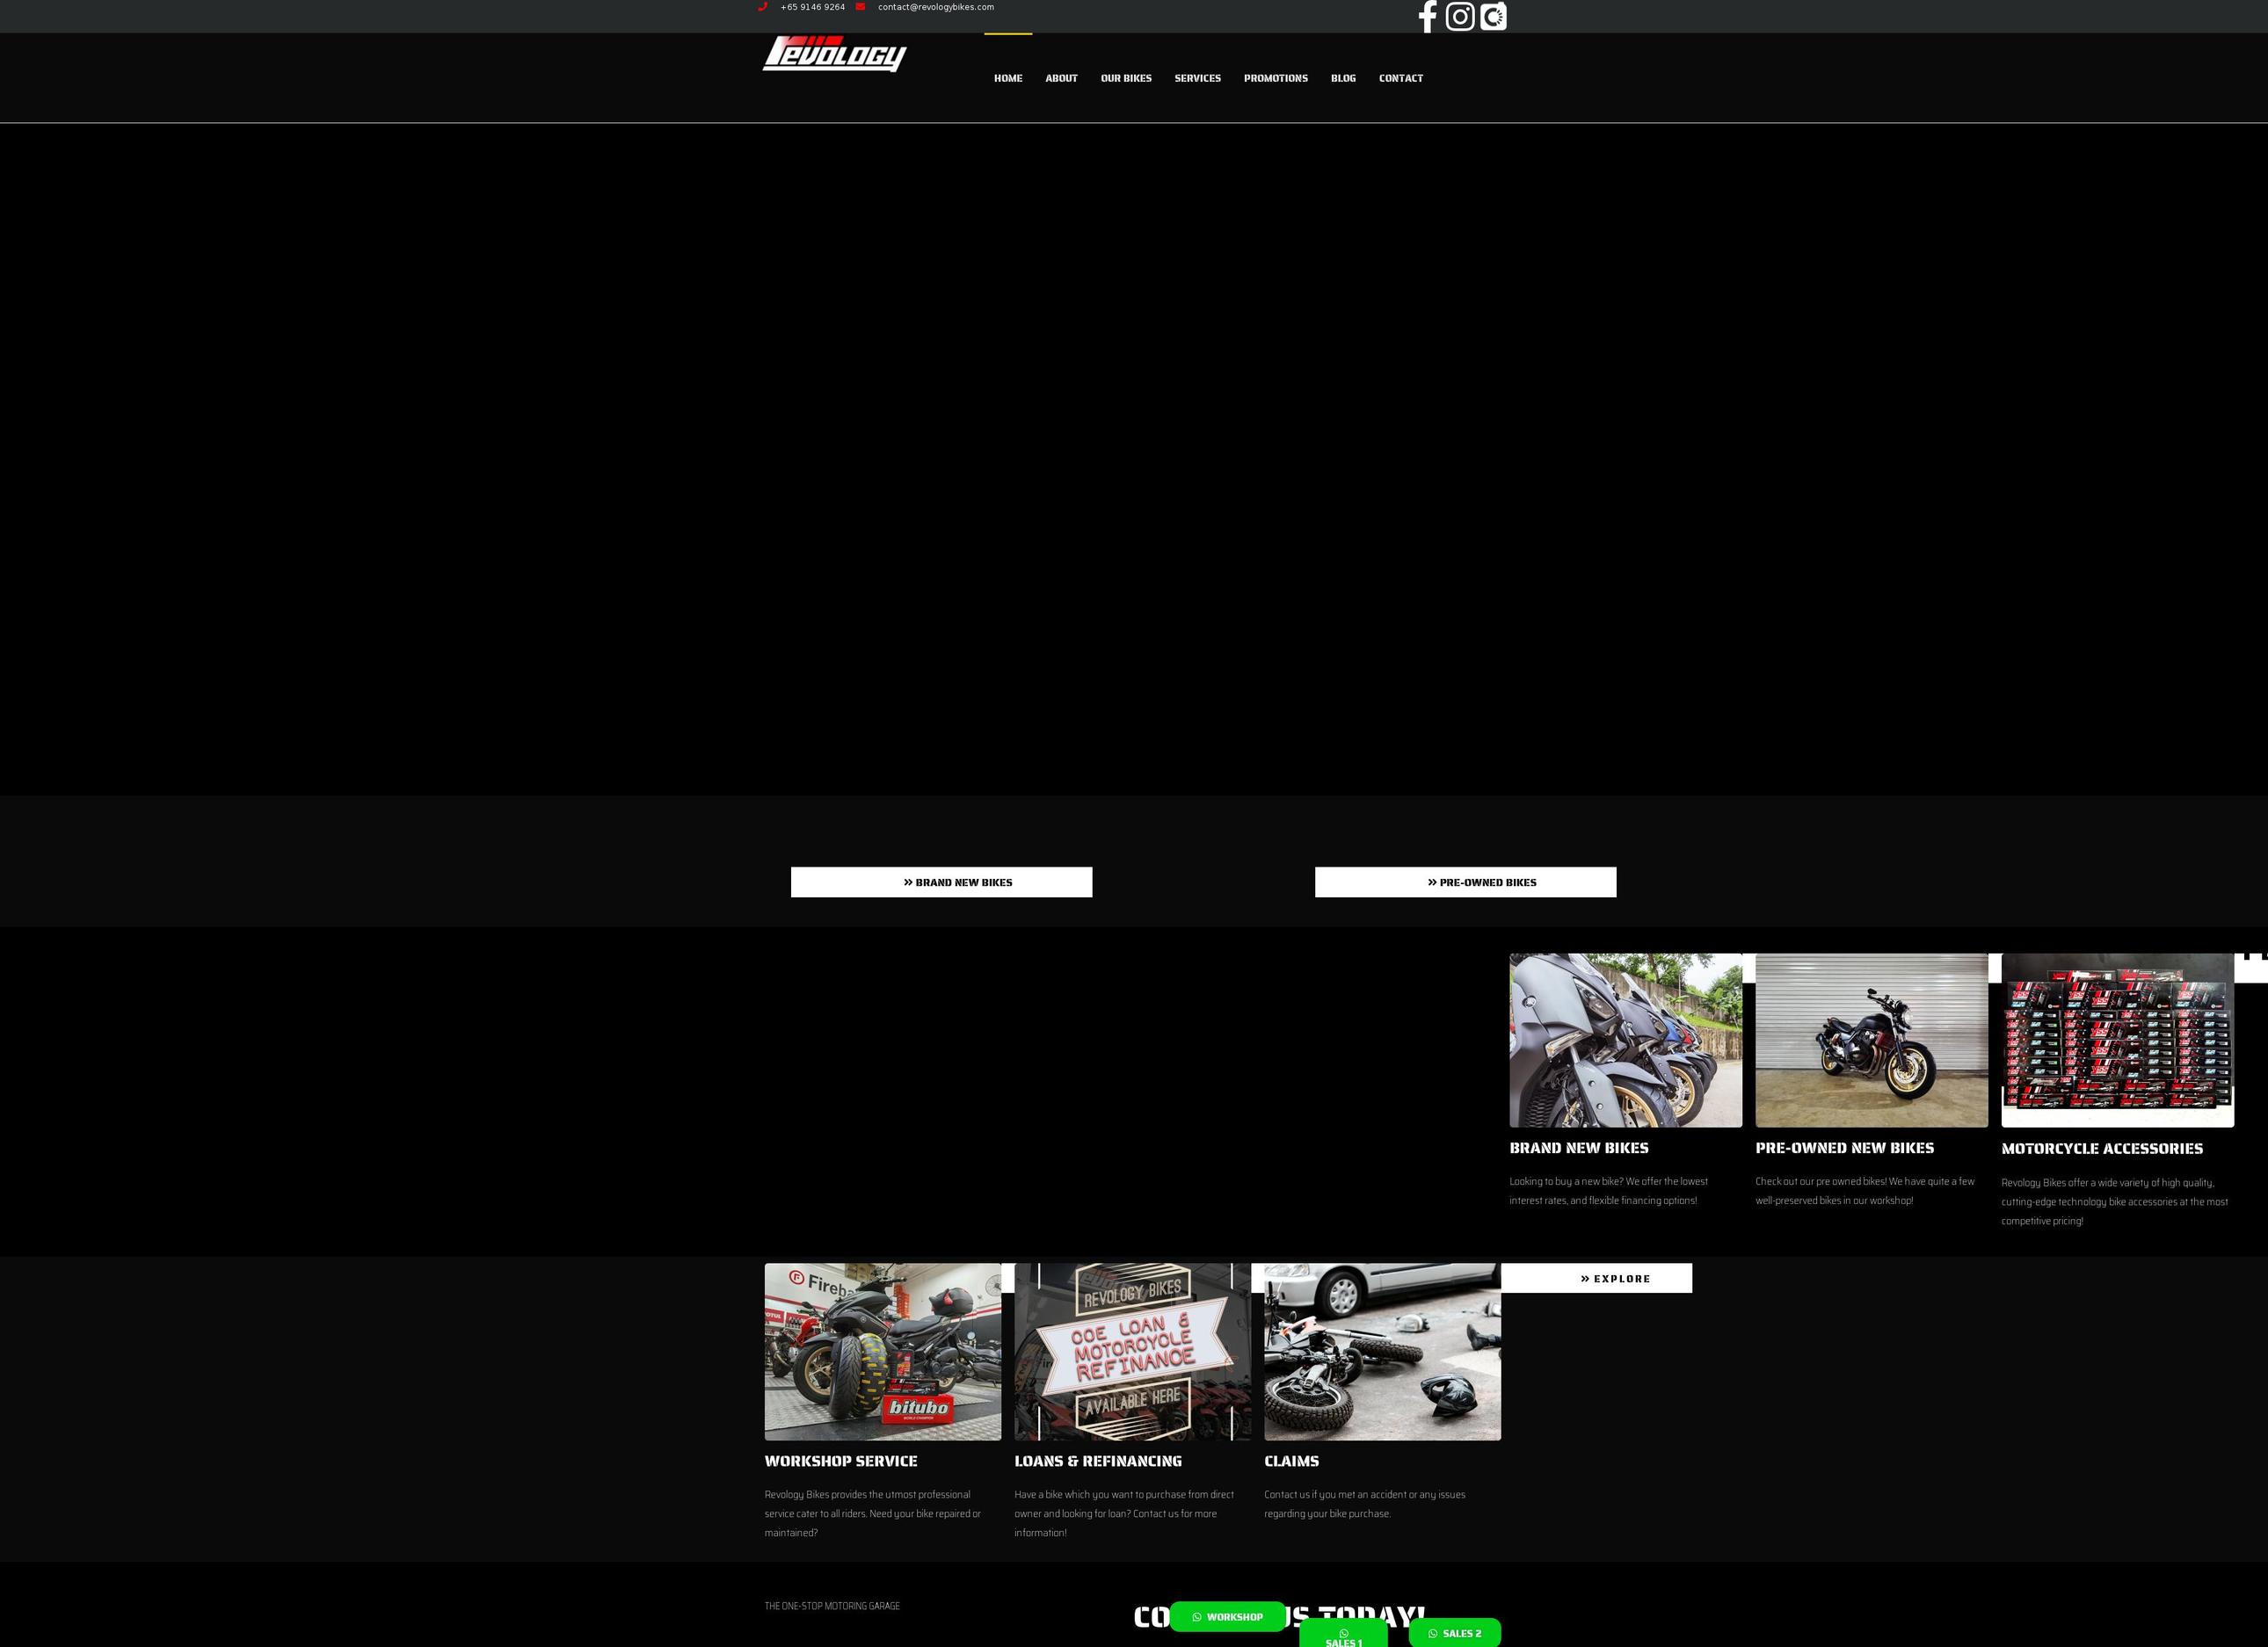Click the Motorcycle Accessories heading
The height and width of the screenshot is (1647, 2268).
click(2101, 1149)
